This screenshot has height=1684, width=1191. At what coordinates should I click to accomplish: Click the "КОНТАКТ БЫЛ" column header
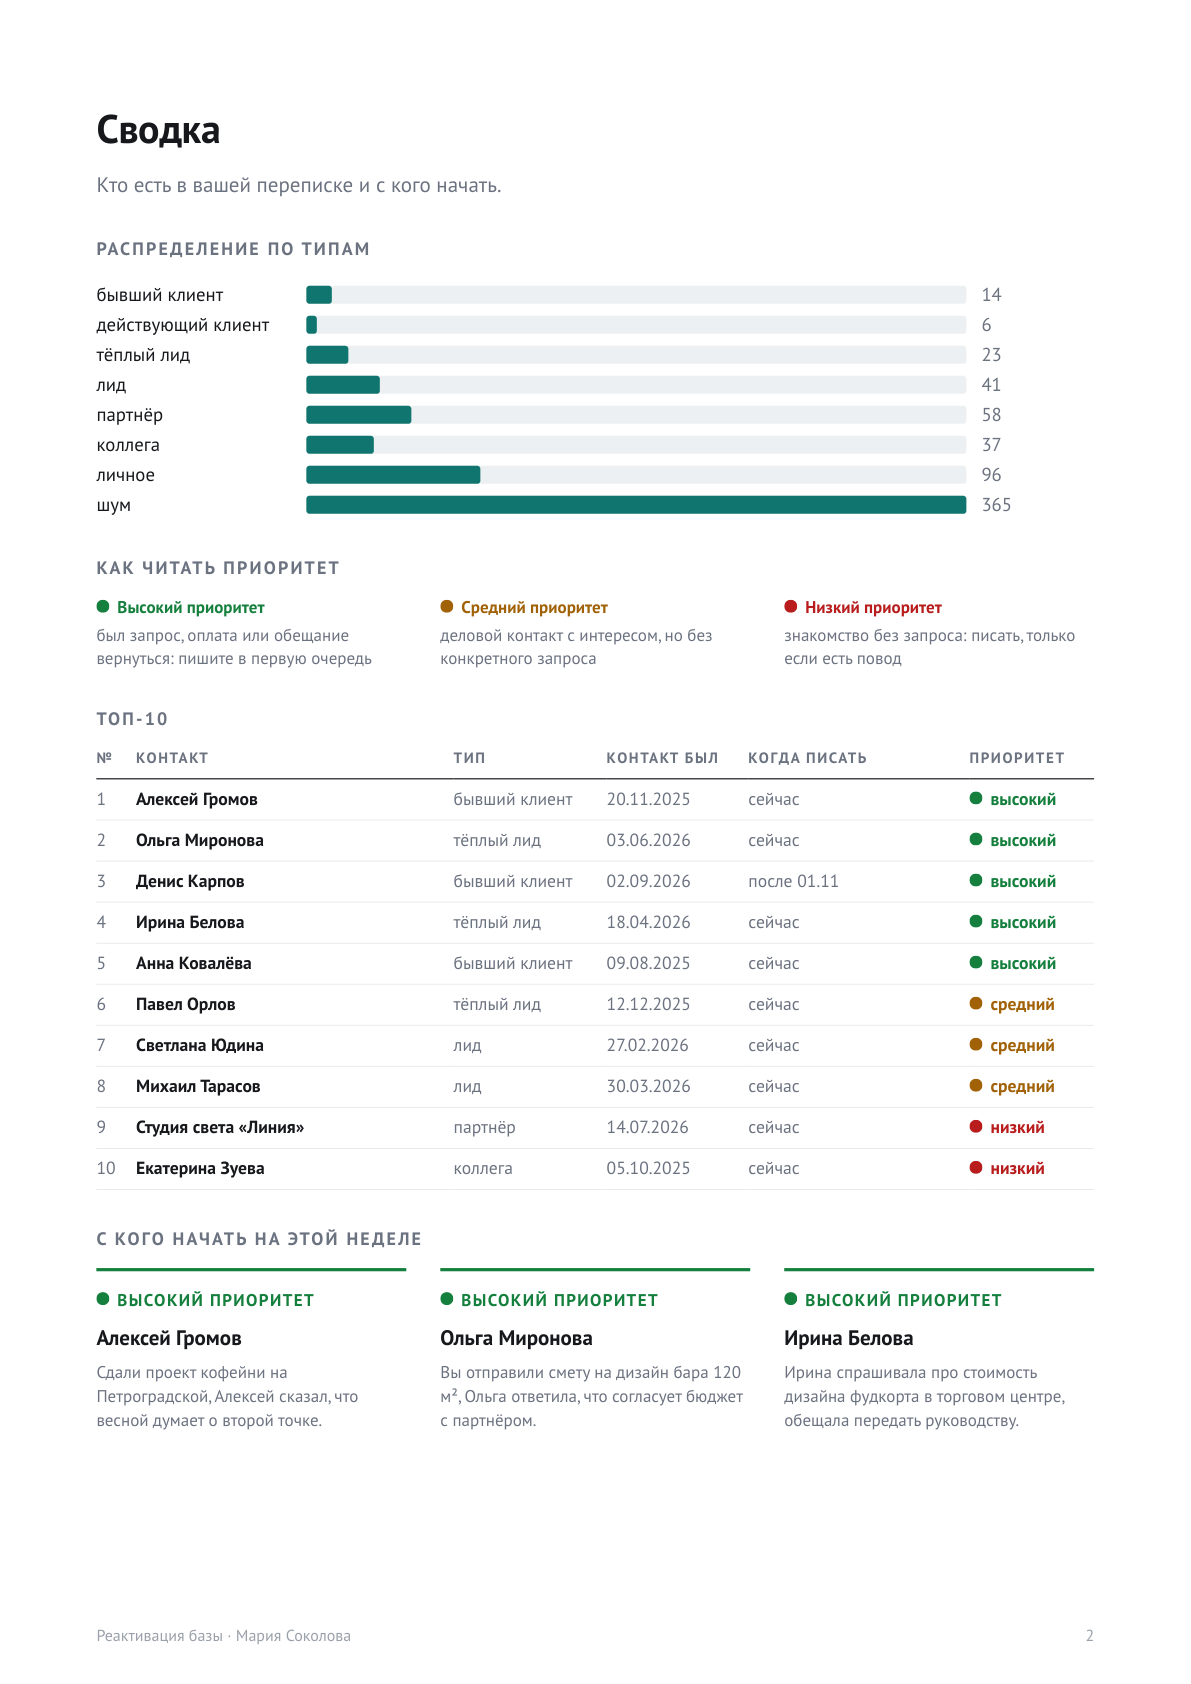(662, 758)
